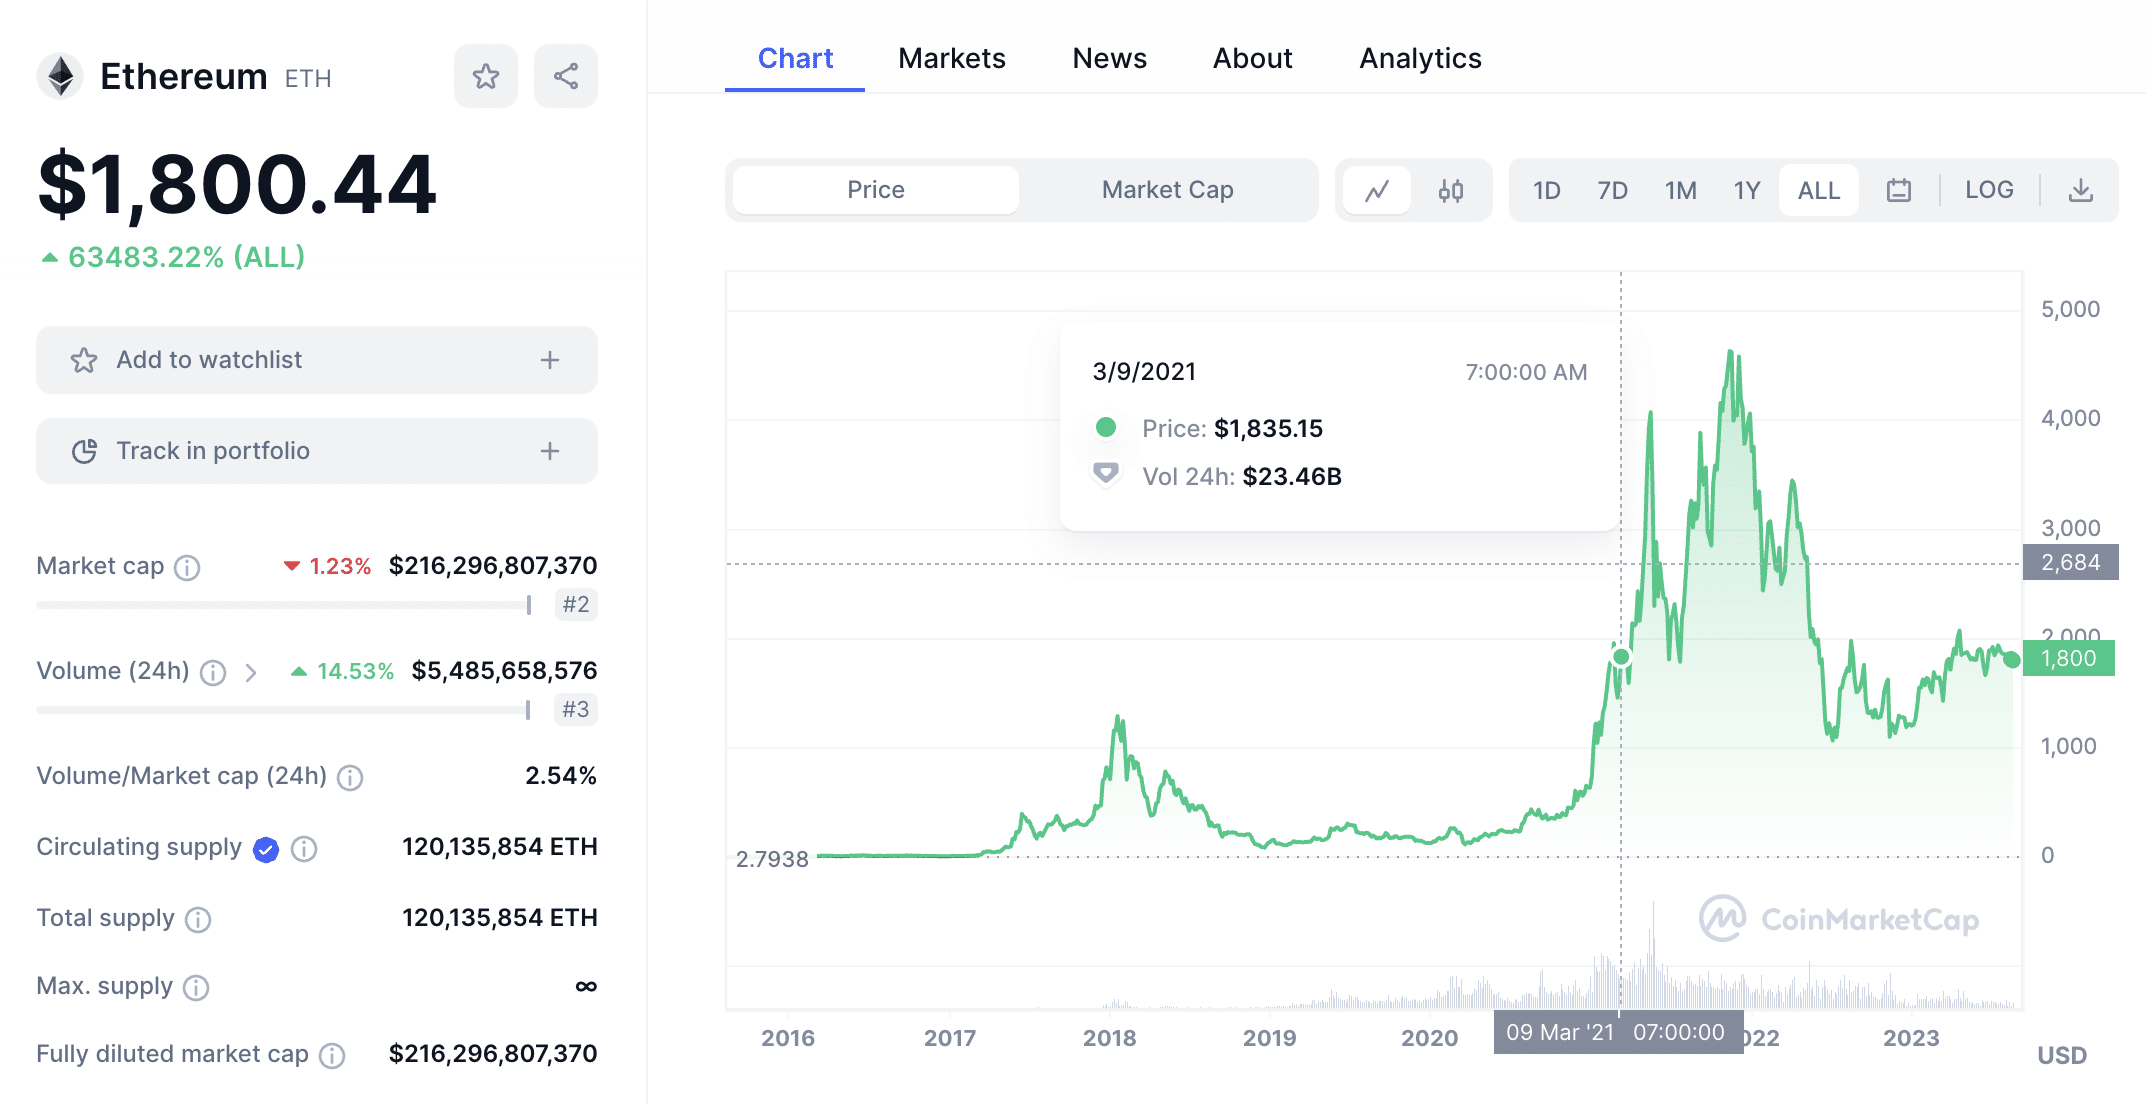Click Market cap info icon
The height and width of the screenshot is (1104, 2146).
pyautogui.click(x=187, y=568)
